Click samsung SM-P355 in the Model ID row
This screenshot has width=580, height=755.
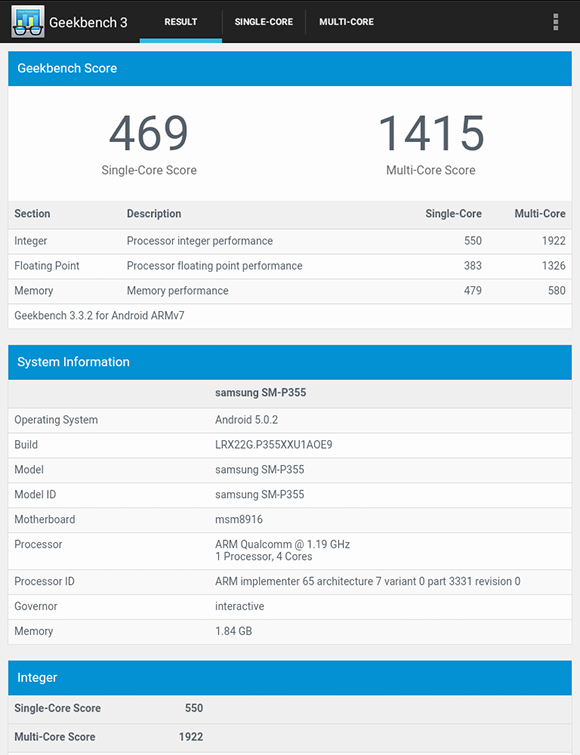coord(259,495)
